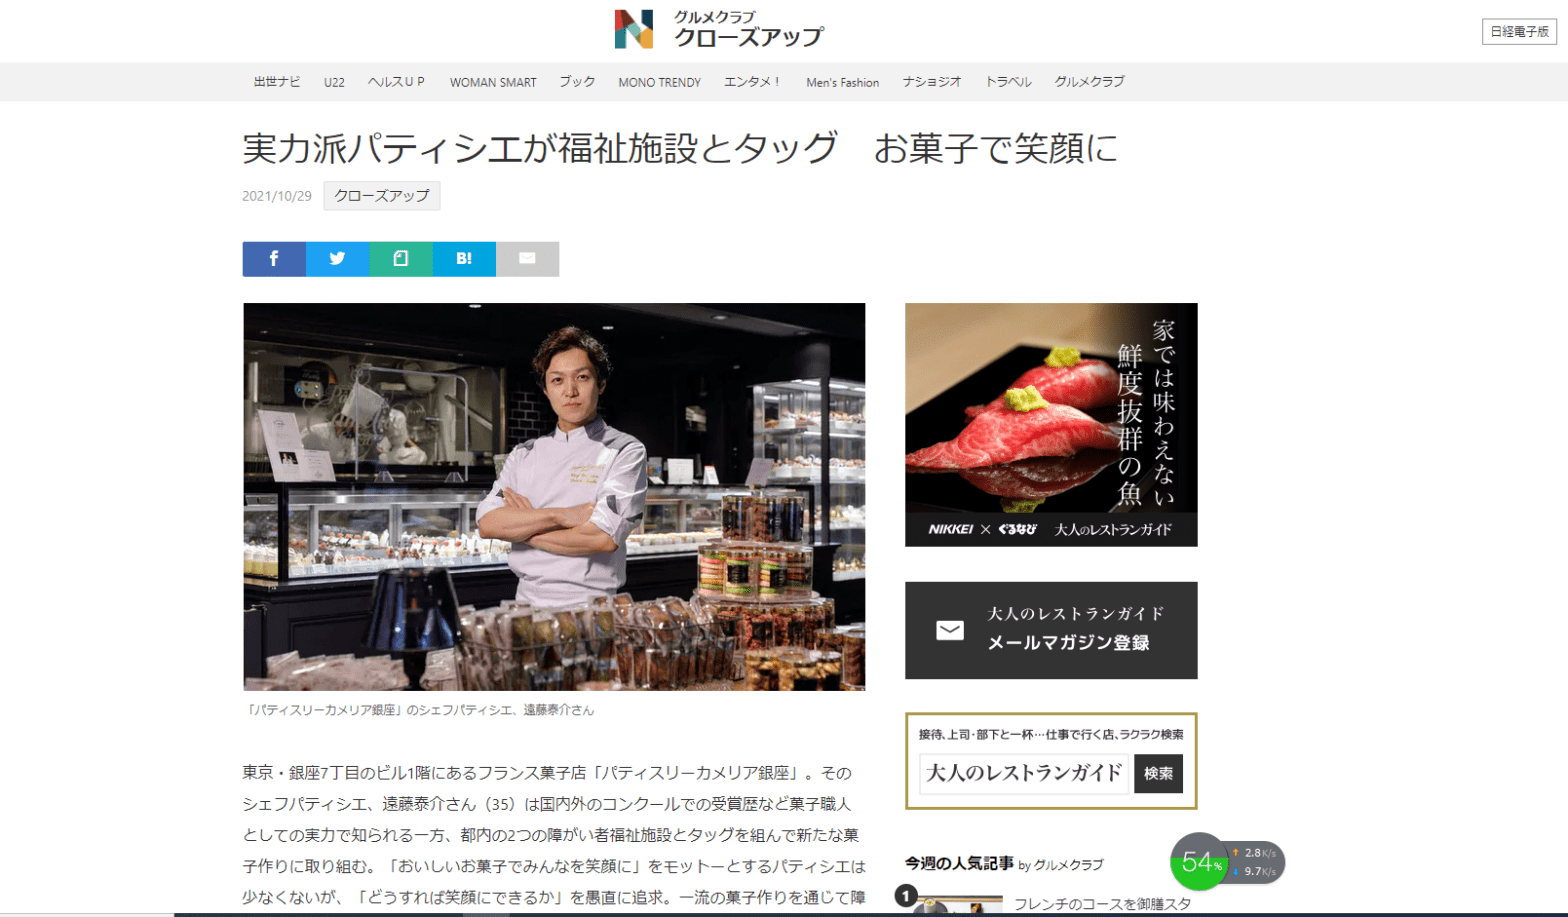
Task: Click envelope icon in メールマガジン登録 banner
Action: click(x=950, y=630)
